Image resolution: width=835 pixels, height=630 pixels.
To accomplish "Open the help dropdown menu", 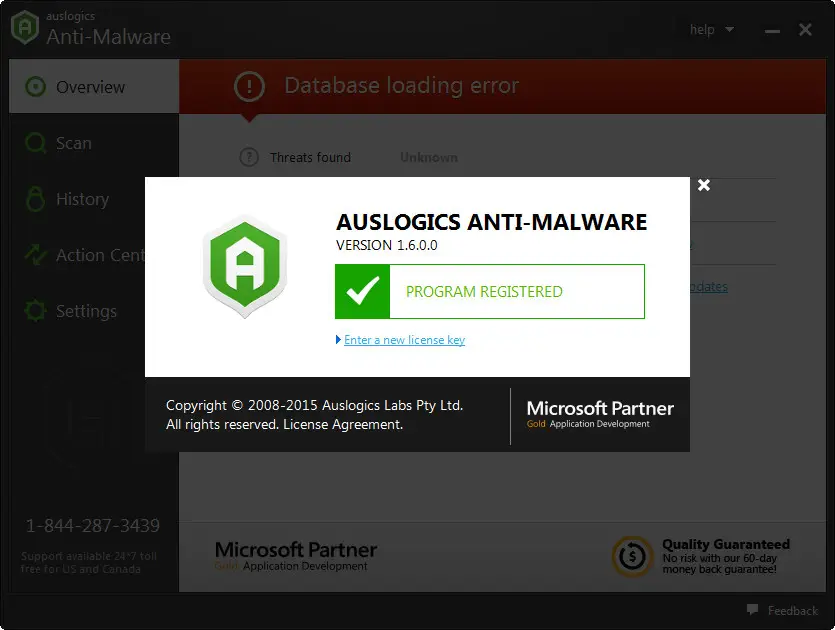I will [711, 30].
